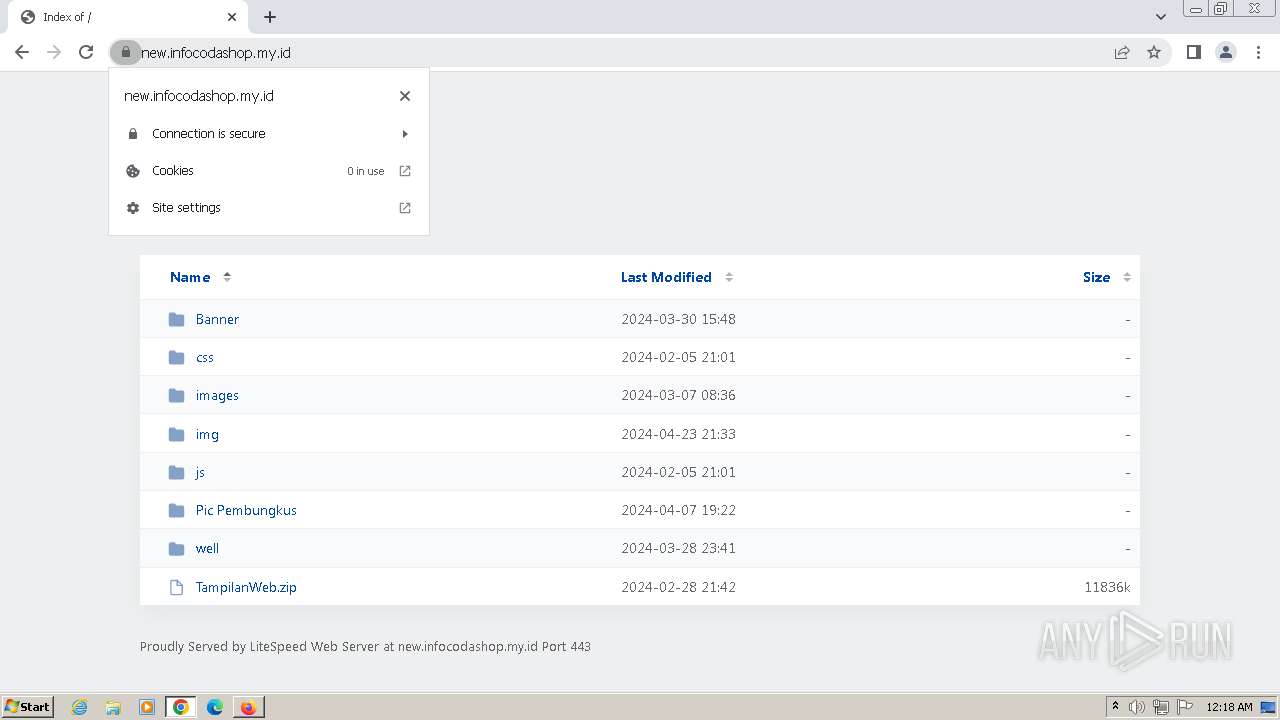Go back to the previous page

pyautogui.click(x=22, y=52)
